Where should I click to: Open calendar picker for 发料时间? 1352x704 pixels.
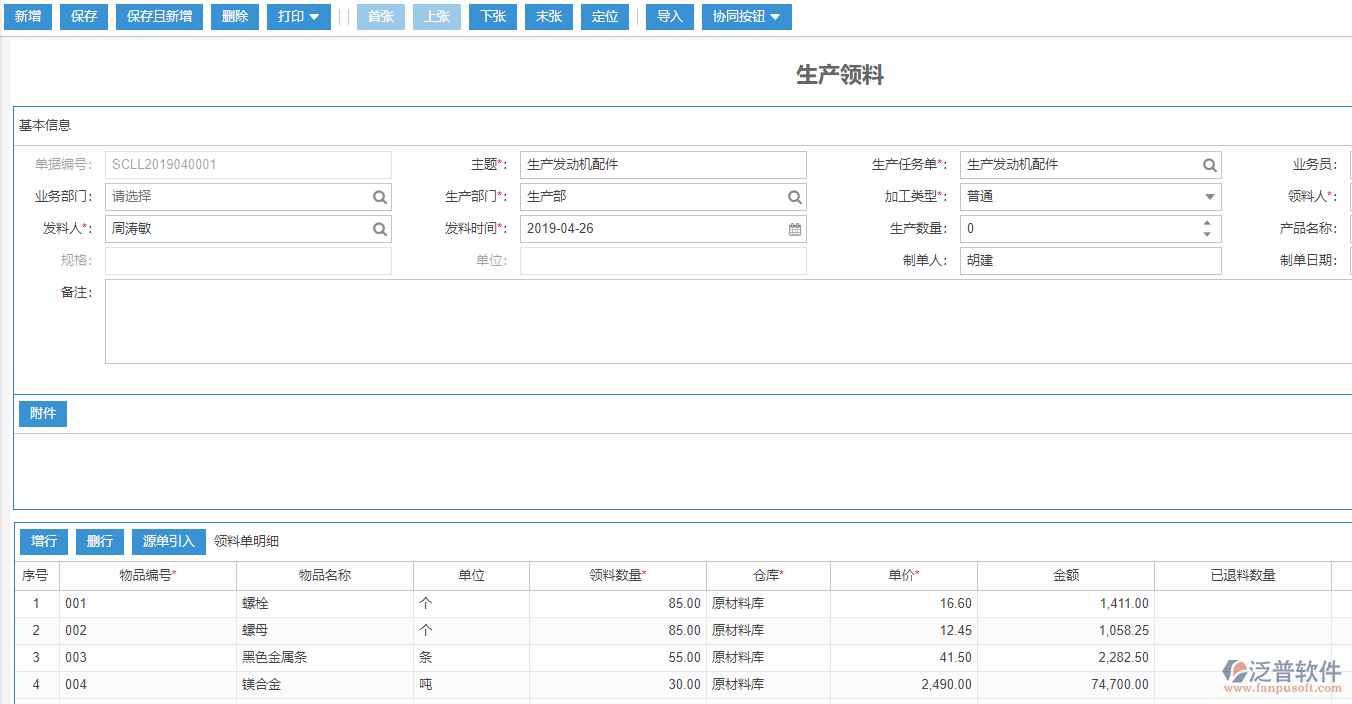[795, 229]
